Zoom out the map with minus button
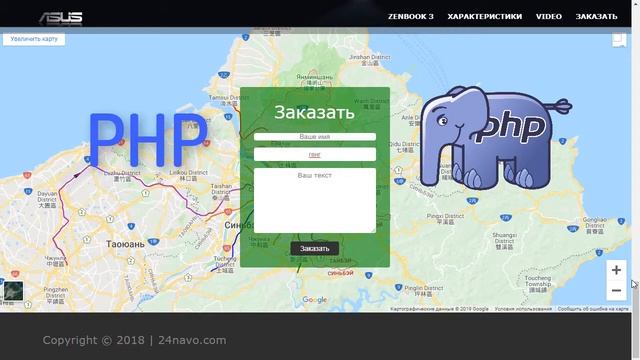 click(616, 290)
